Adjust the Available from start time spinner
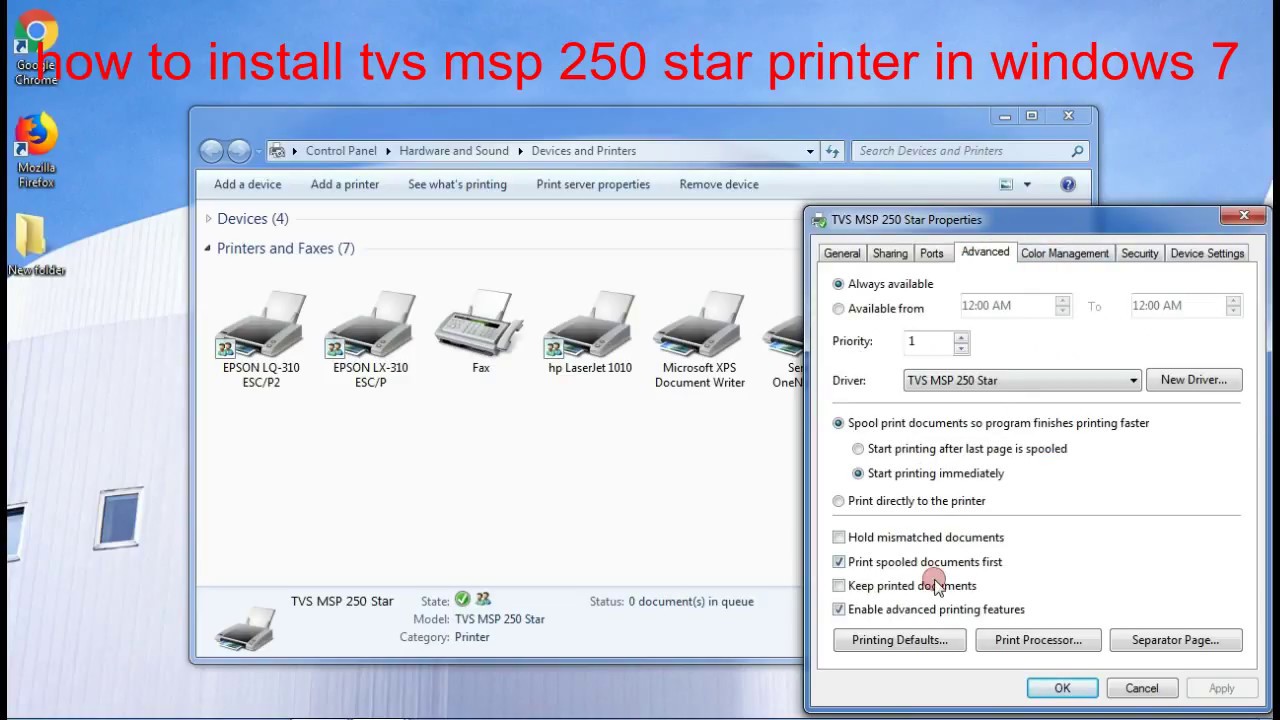Viewport: 1280px width, 720px height. [x=1063, y=306]
